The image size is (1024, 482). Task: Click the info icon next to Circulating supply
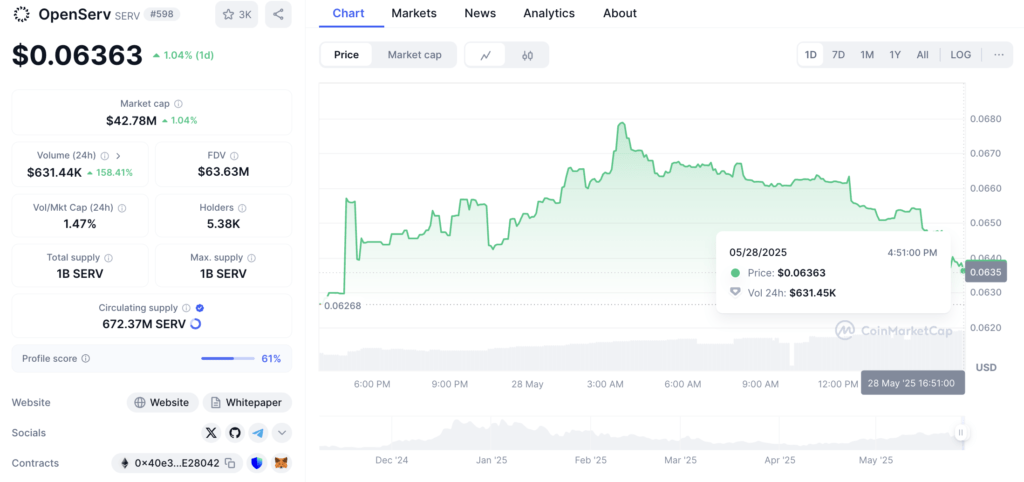click(x=186, y=308)
